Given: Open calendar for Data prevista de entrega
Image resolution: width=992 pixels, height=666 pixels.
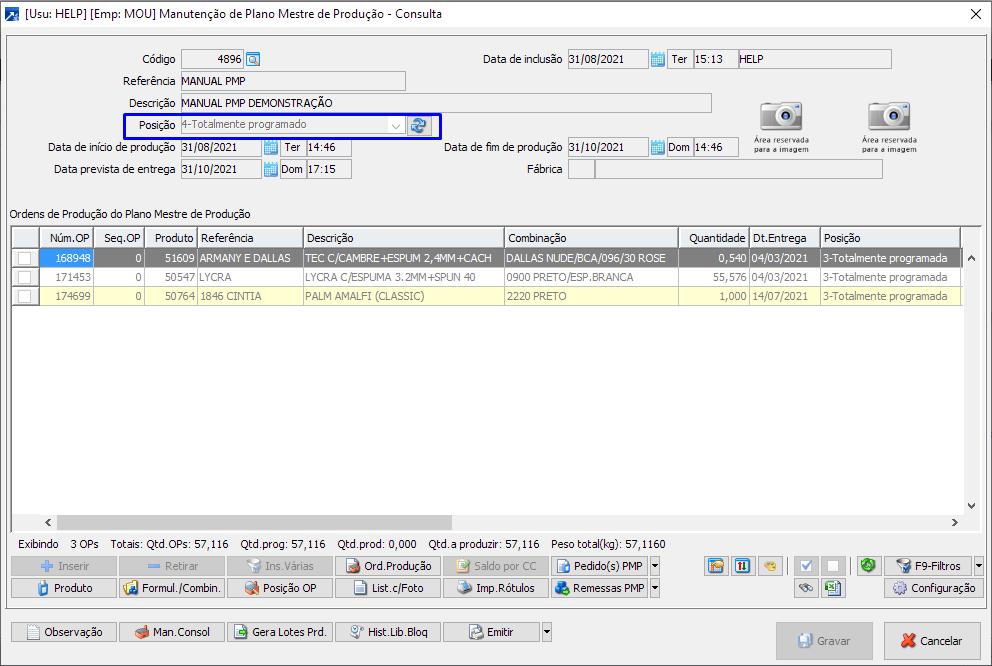Looking at the screenshot, I should point(271,170).
